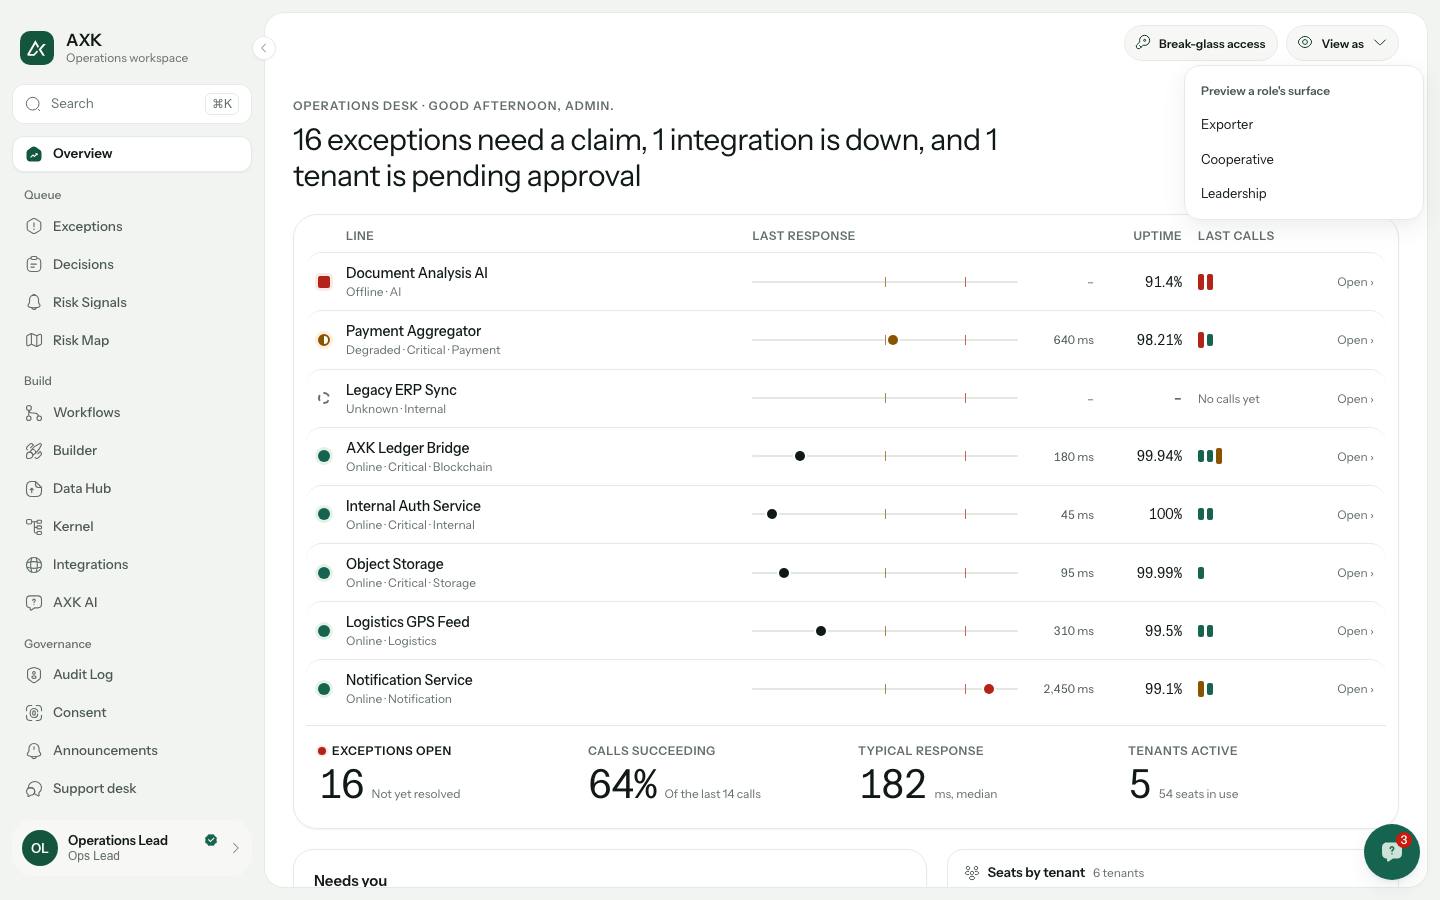Open Risk Signals bell icon
Screen dimensions: 1440x900
(34, 303)
